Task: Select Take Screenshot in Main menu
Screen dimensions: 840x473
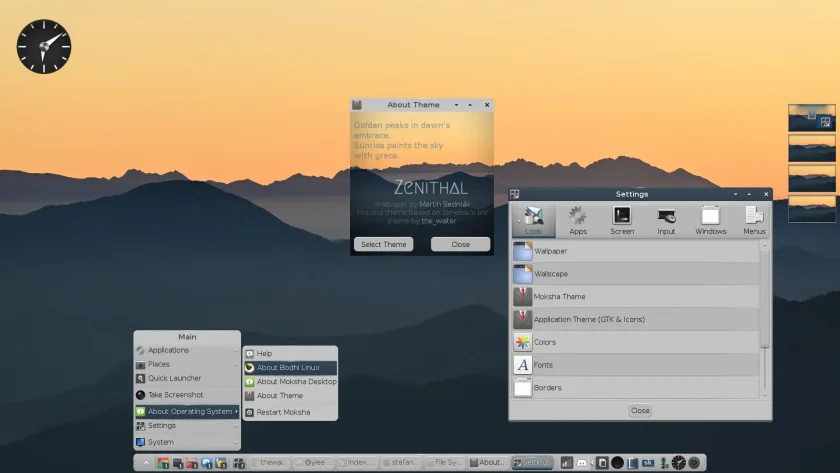Action: tap(187, 395)
